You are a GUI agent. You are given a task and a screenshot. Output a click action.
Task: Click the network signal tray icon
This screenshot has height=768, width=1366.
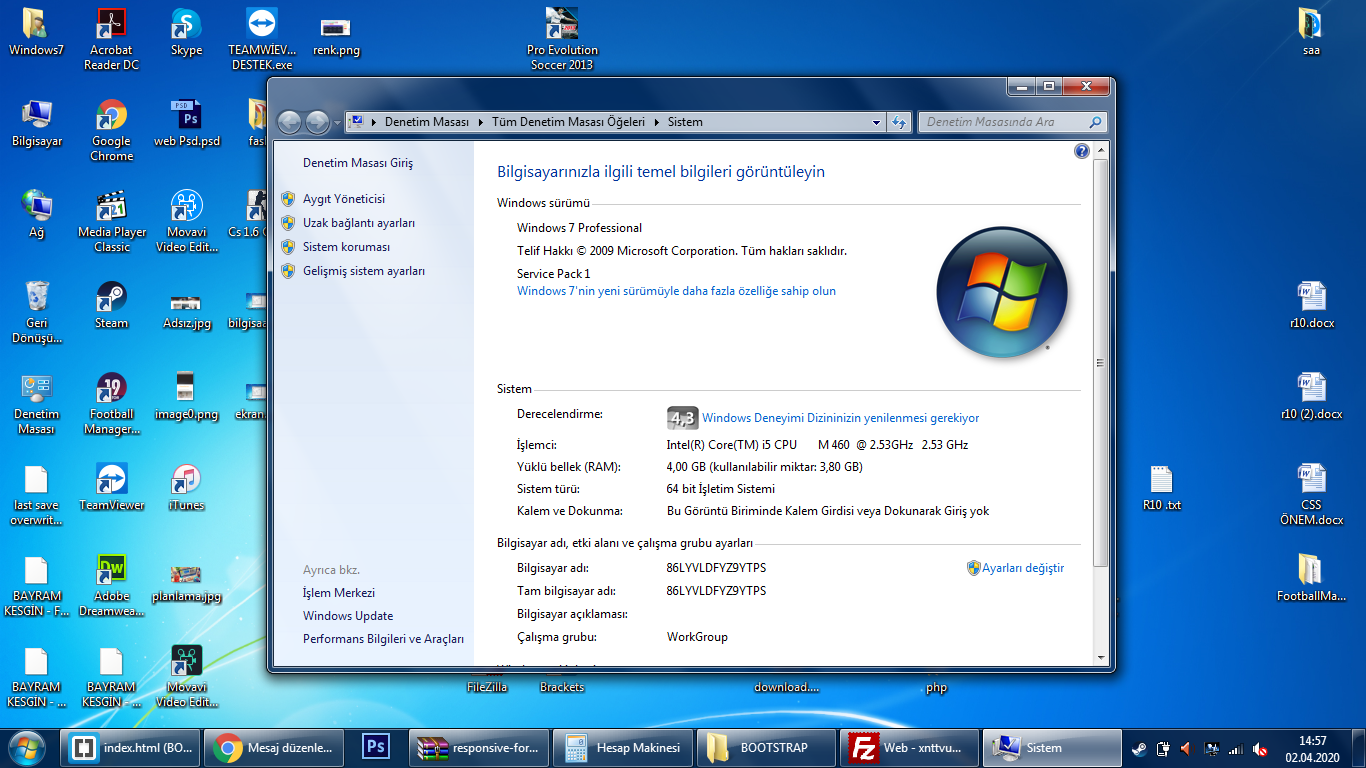pos(1236,748)
